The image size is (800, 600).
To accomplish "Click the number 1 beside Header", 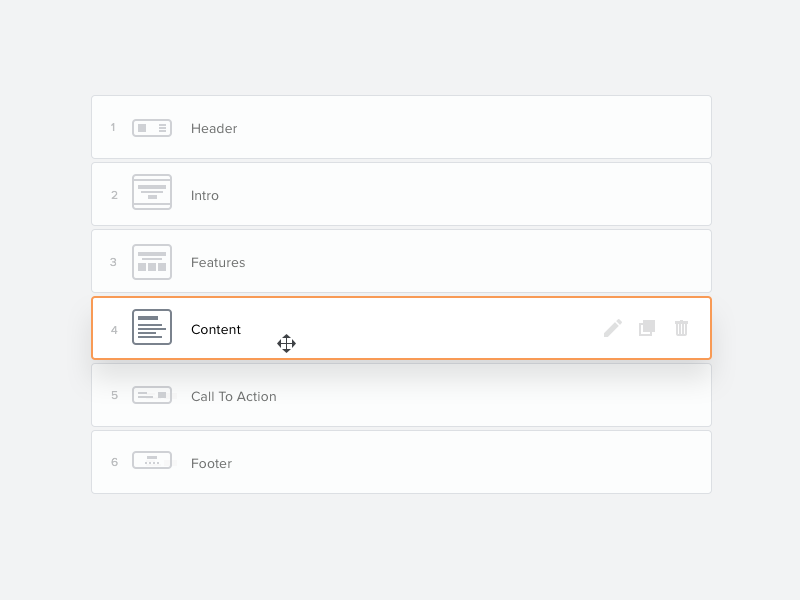I will [113, 128].
